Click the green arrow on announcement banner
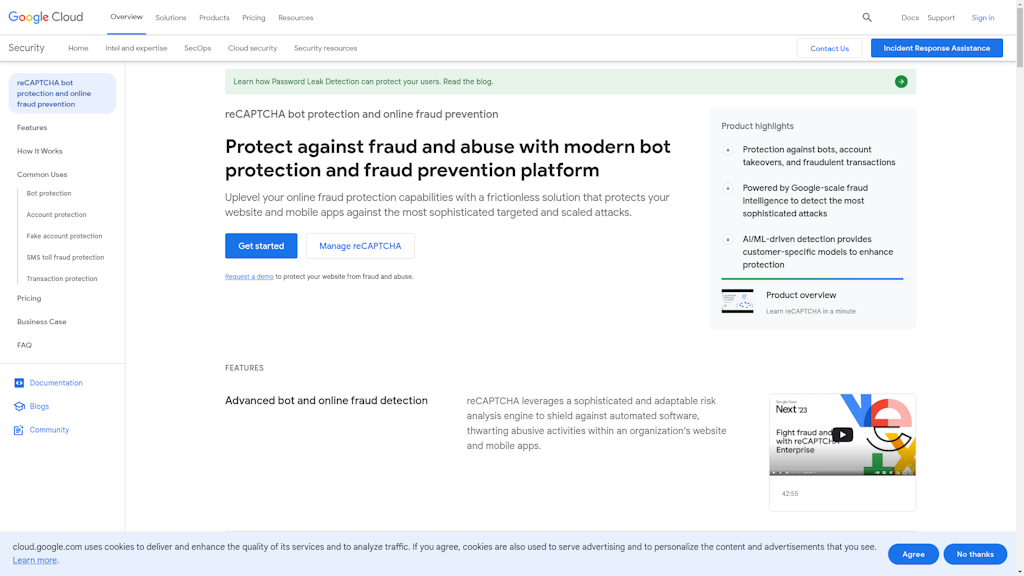The height and width of the screenshot is (576, 1024). tap(901, 82)
